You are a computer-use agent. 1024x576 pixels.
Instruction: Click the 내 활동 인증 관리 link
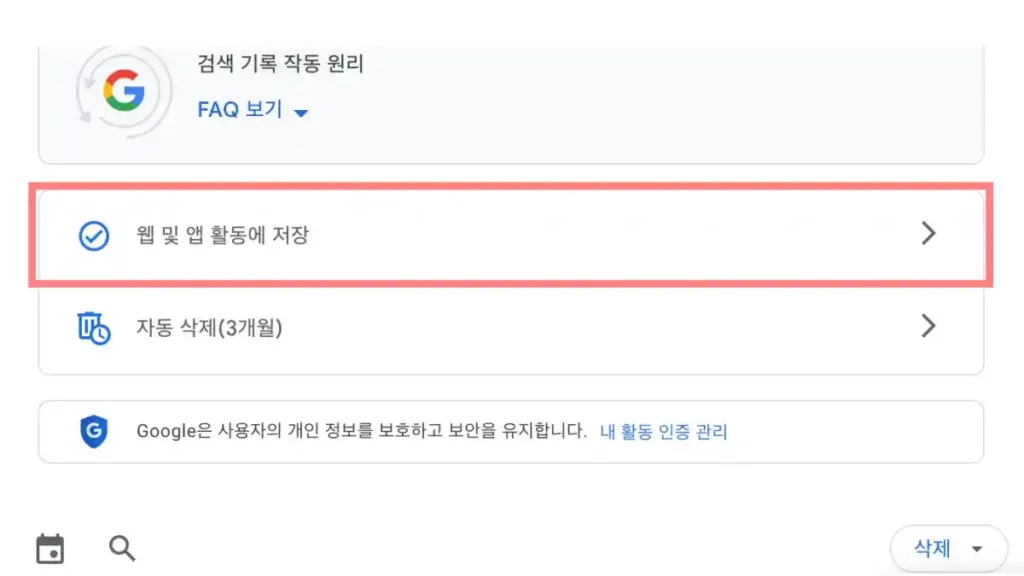click(663, 431)
